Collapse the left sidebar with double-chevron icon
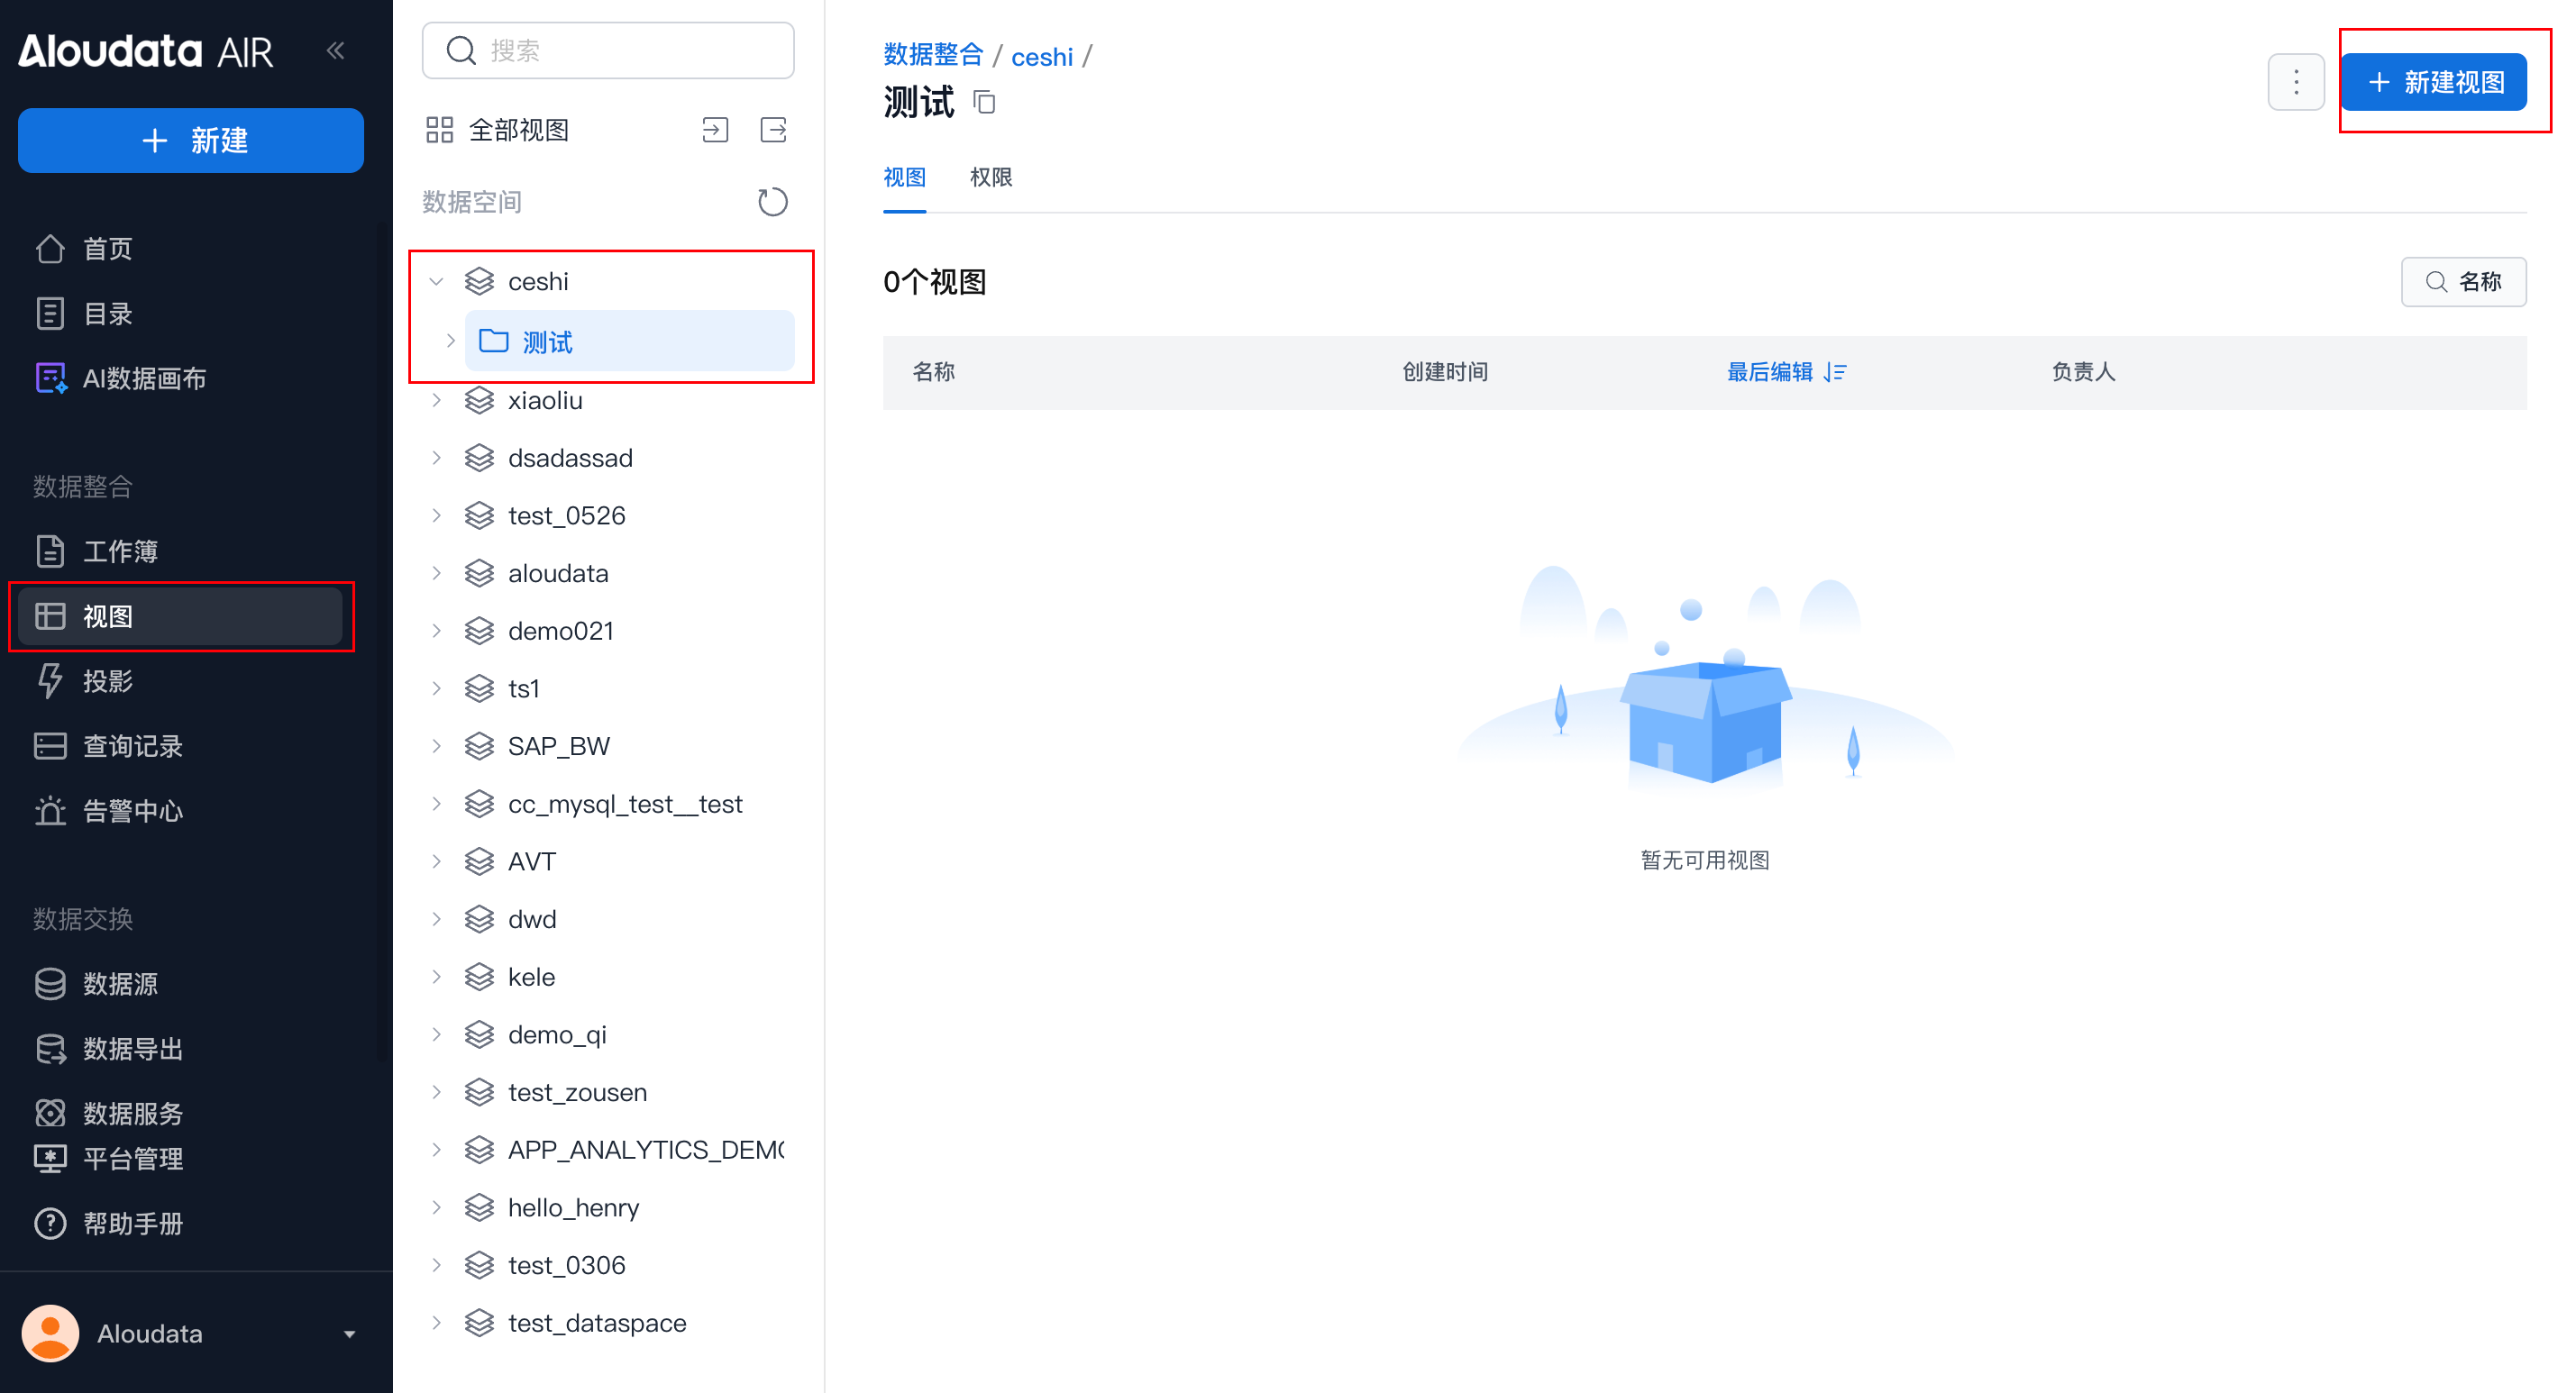 336,50
